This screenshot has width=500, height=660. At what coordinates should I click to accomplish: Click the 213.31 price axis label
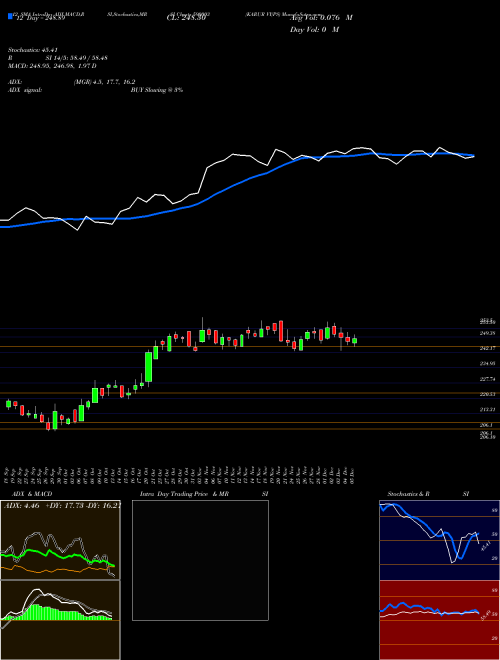pos(487,409)
